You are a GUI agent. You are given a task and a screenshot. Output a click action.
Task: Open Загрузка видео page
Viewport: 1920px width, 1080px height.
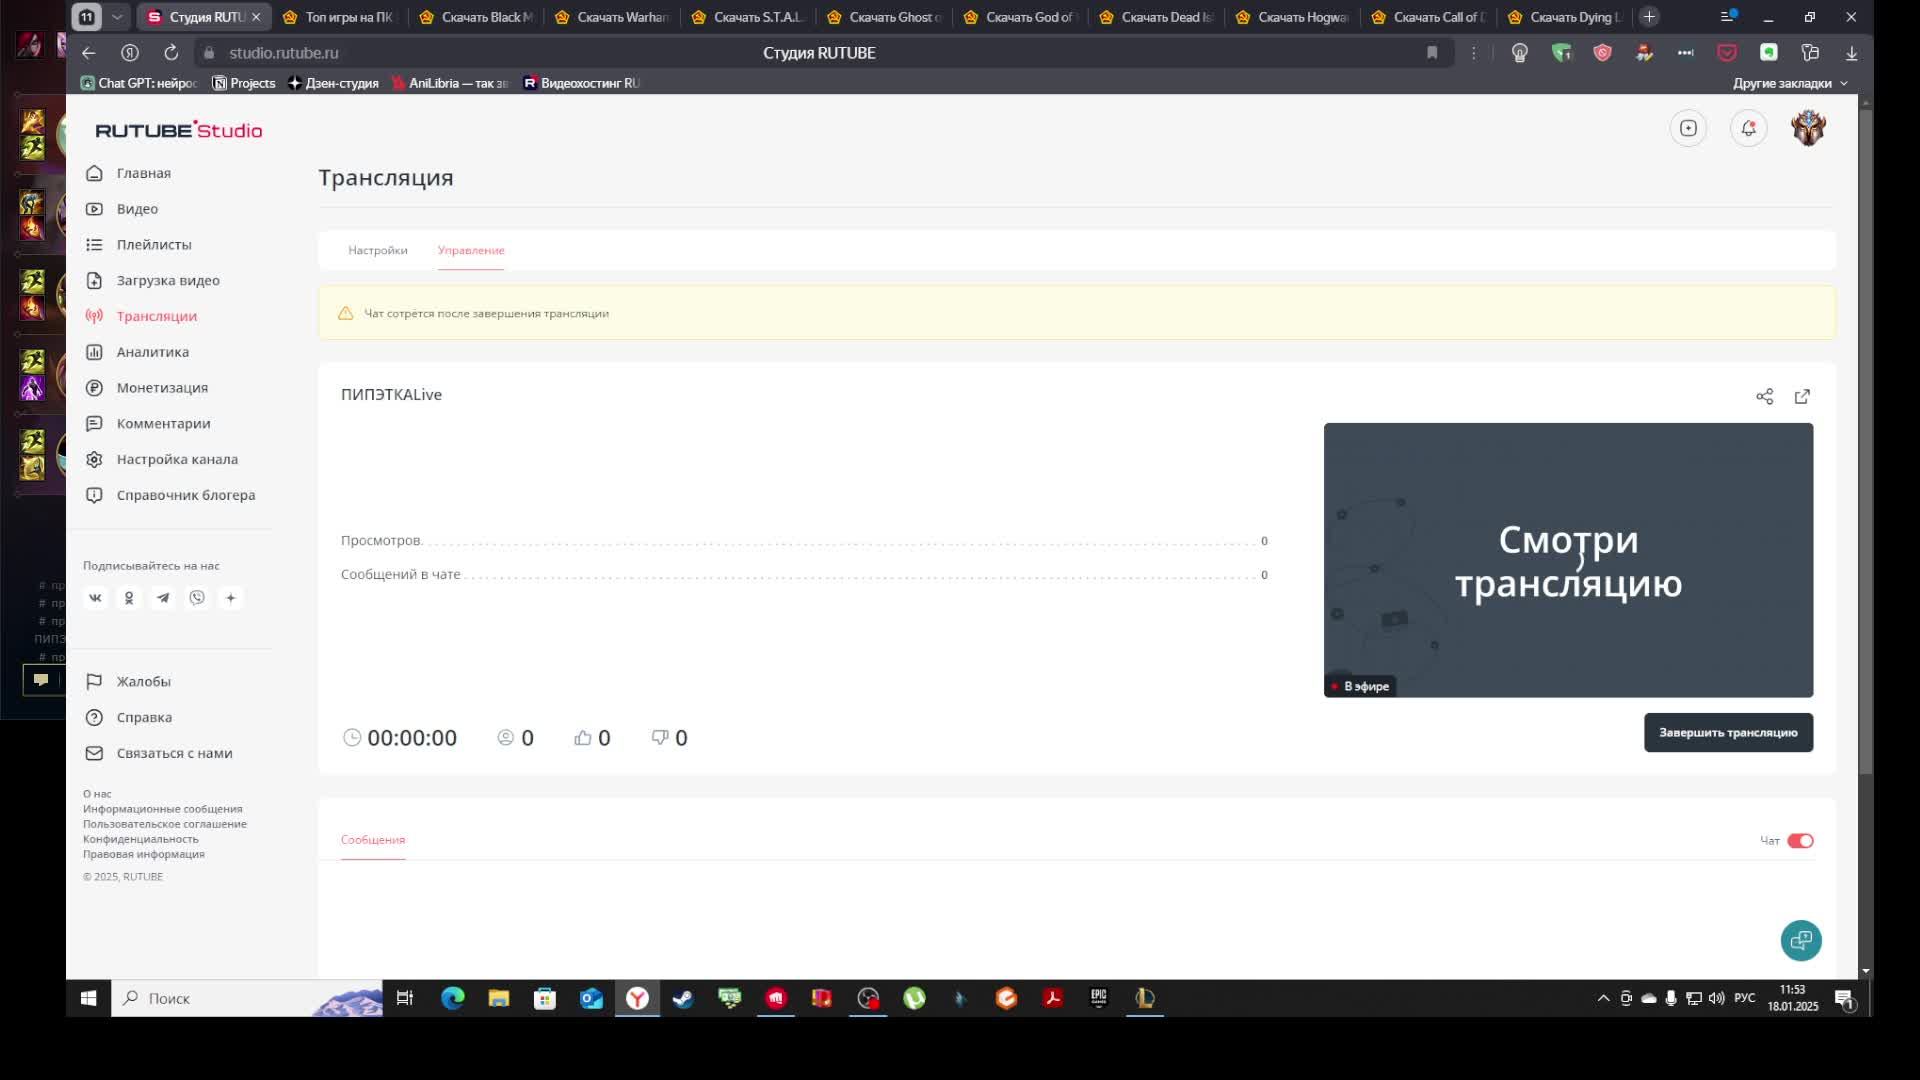point(167,281)
